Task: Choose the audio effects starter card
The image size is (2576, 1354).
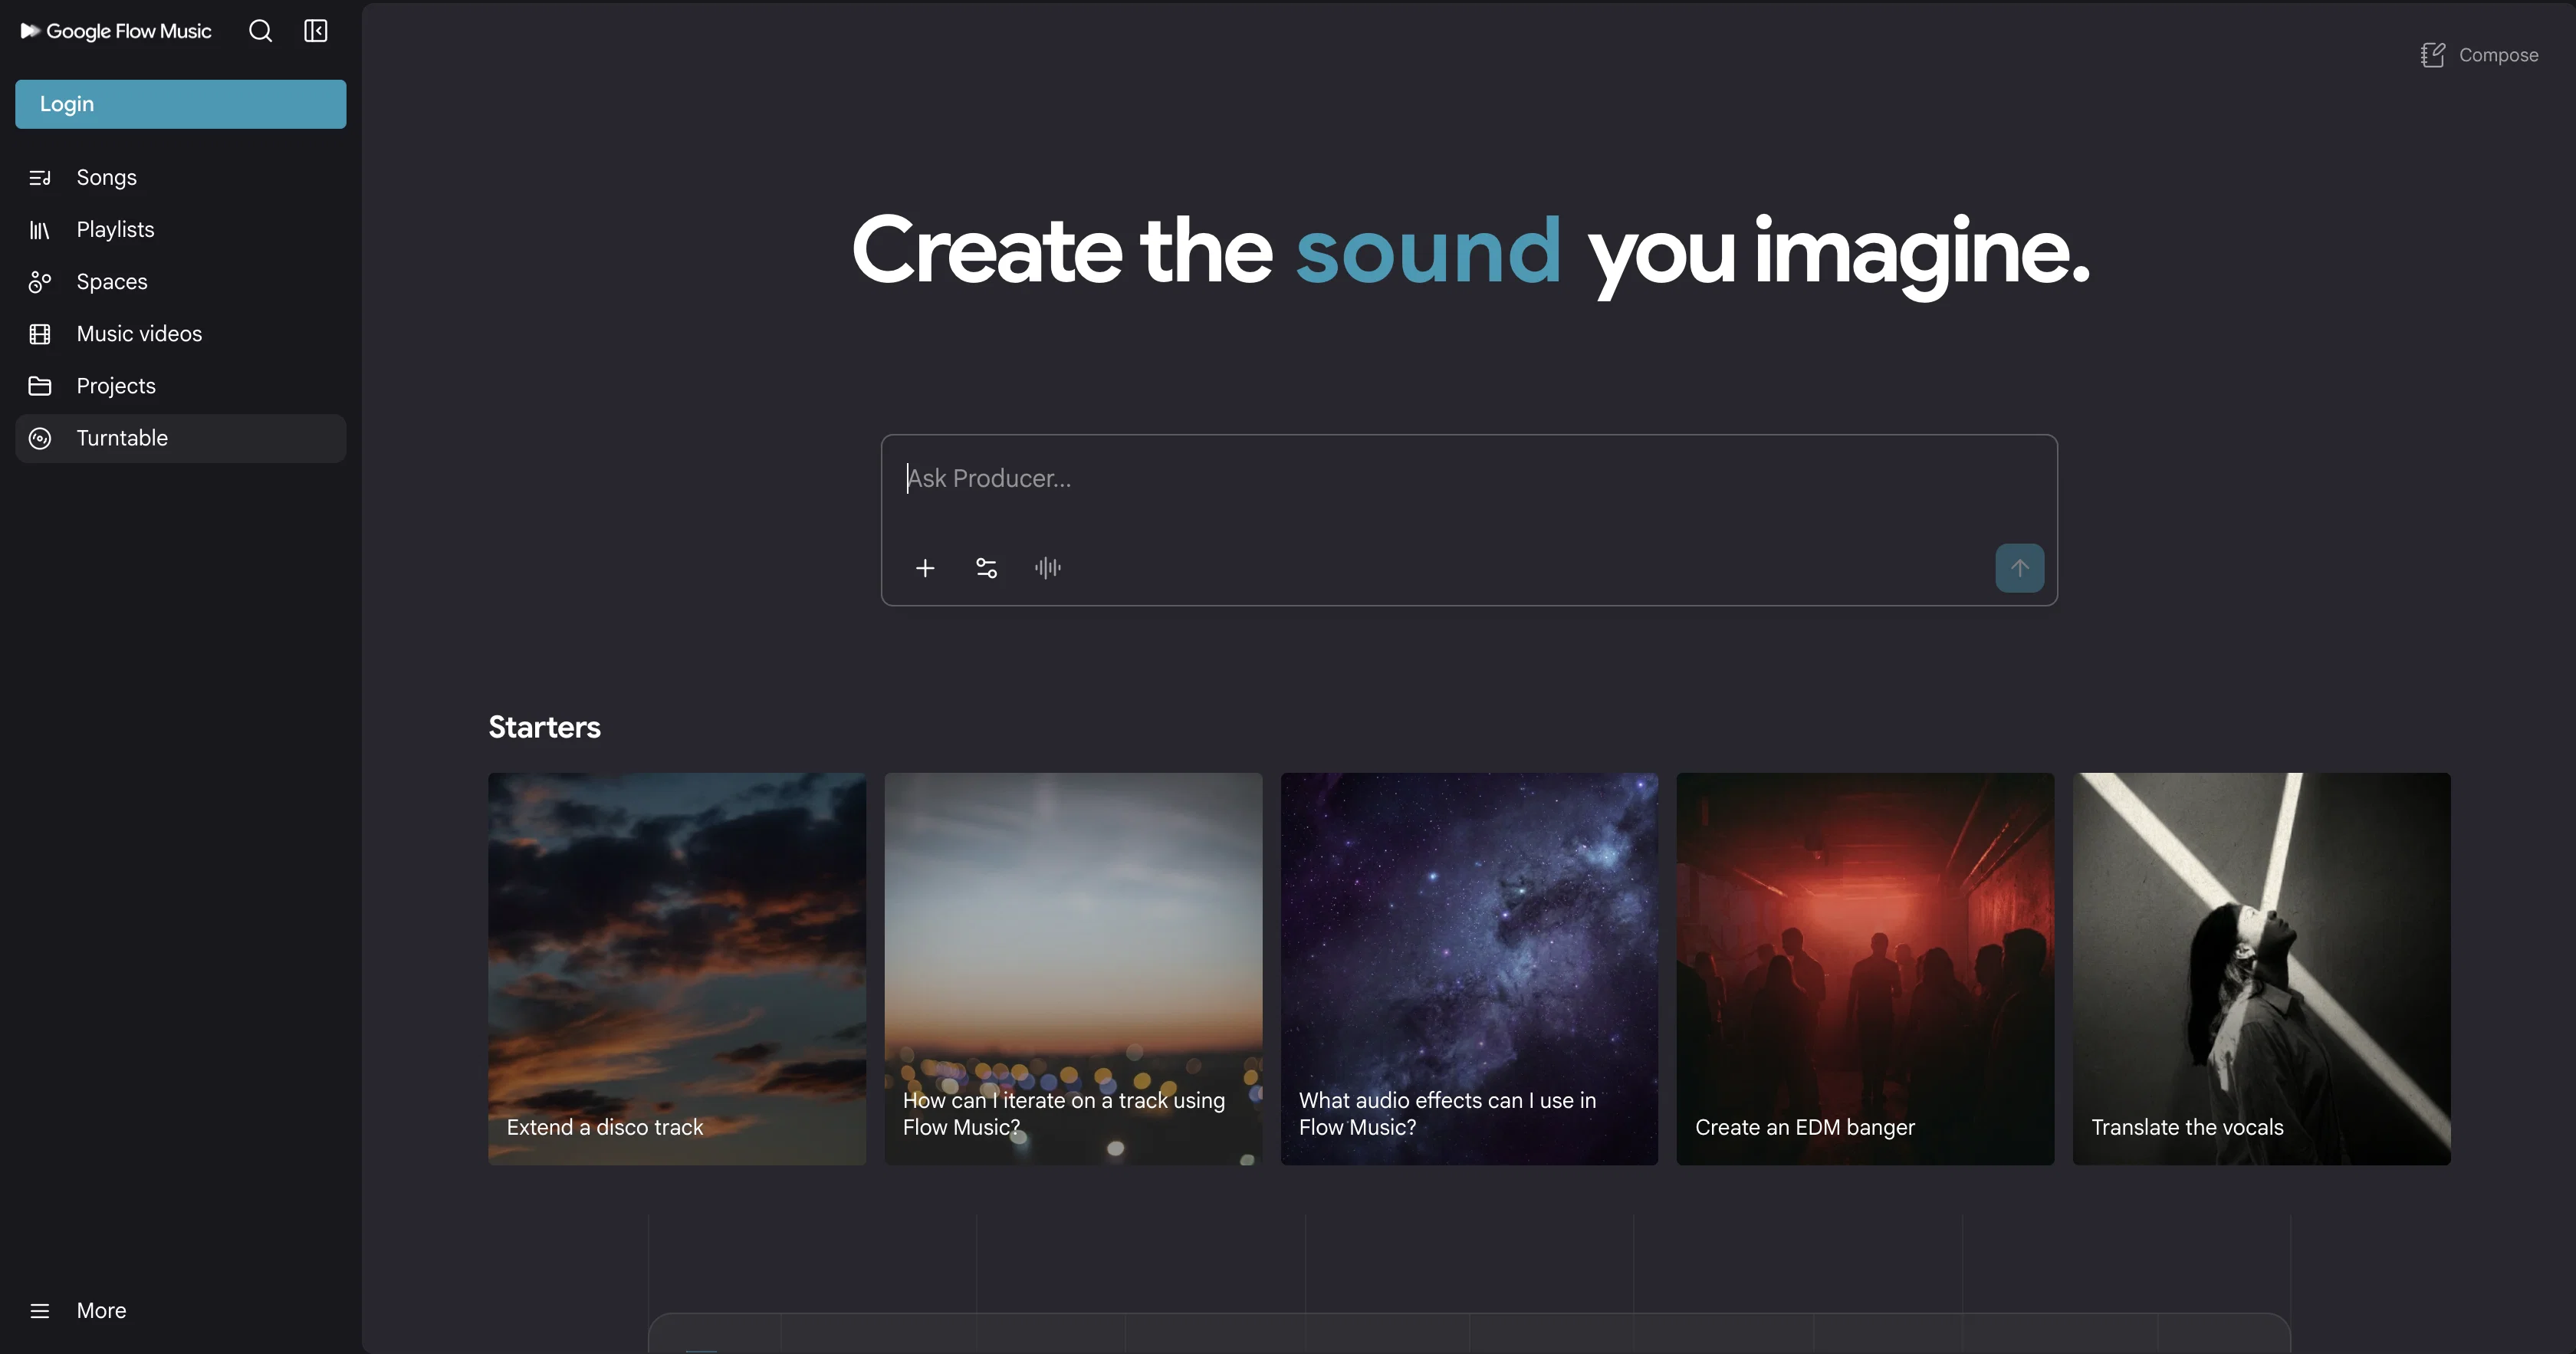Action: coord(1469,969)
